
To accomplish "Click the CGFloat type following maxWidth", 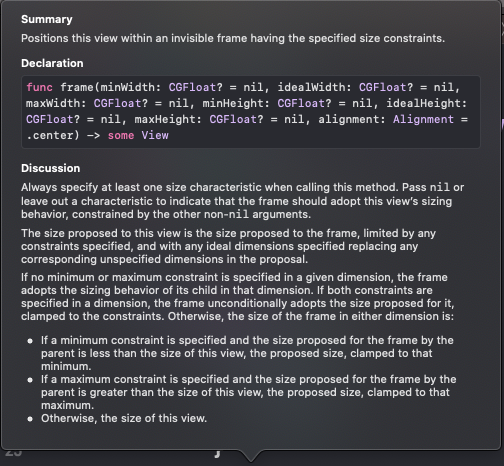I will [x=117, y=103].
